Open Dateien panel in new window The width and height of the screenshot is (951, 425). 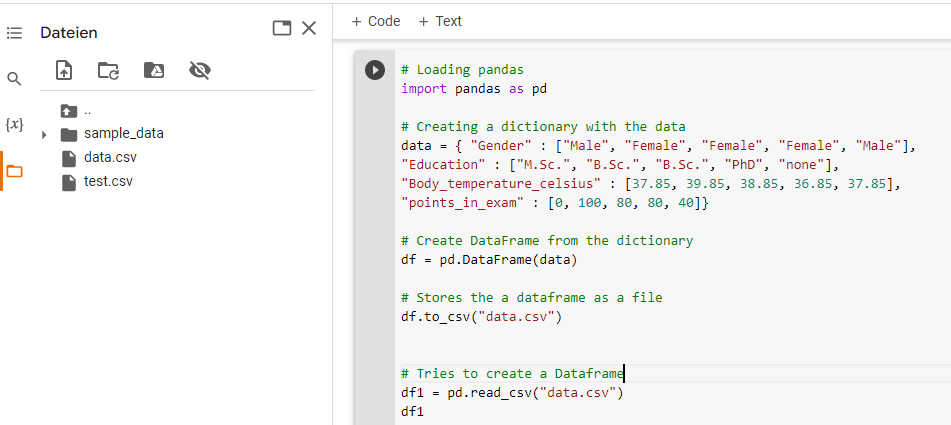coord(282,28)
